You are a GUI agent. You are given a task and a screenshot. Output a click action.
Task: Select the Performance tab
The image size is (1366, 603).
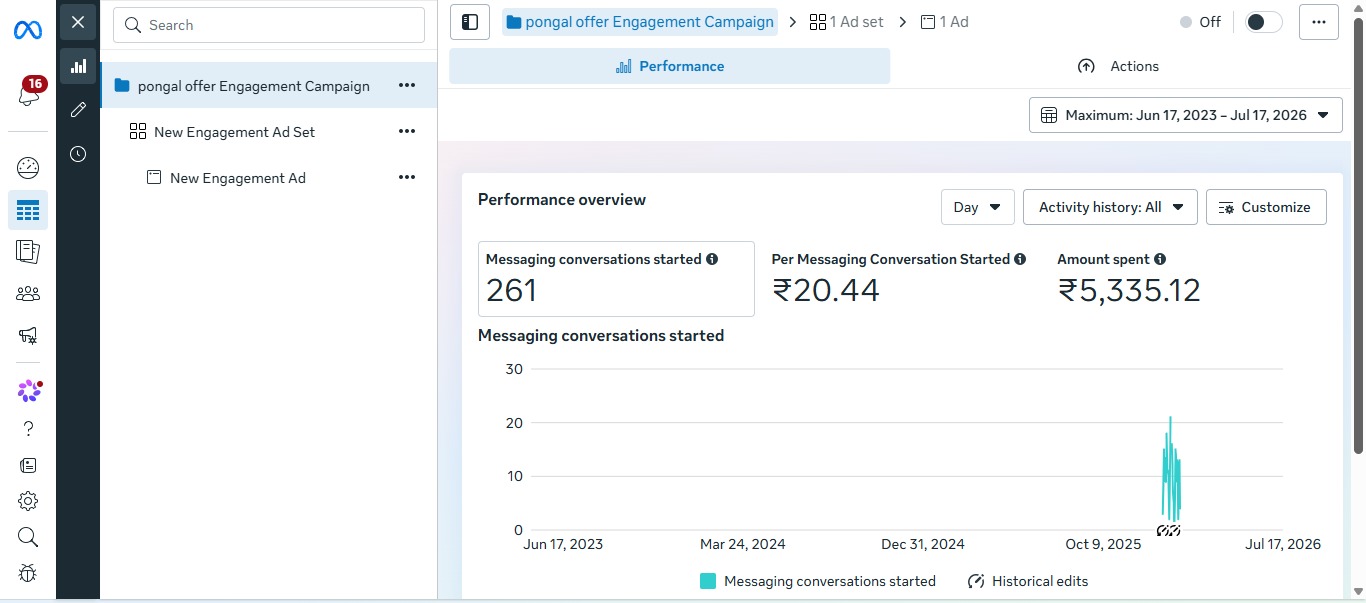click(x=669, y=66)
